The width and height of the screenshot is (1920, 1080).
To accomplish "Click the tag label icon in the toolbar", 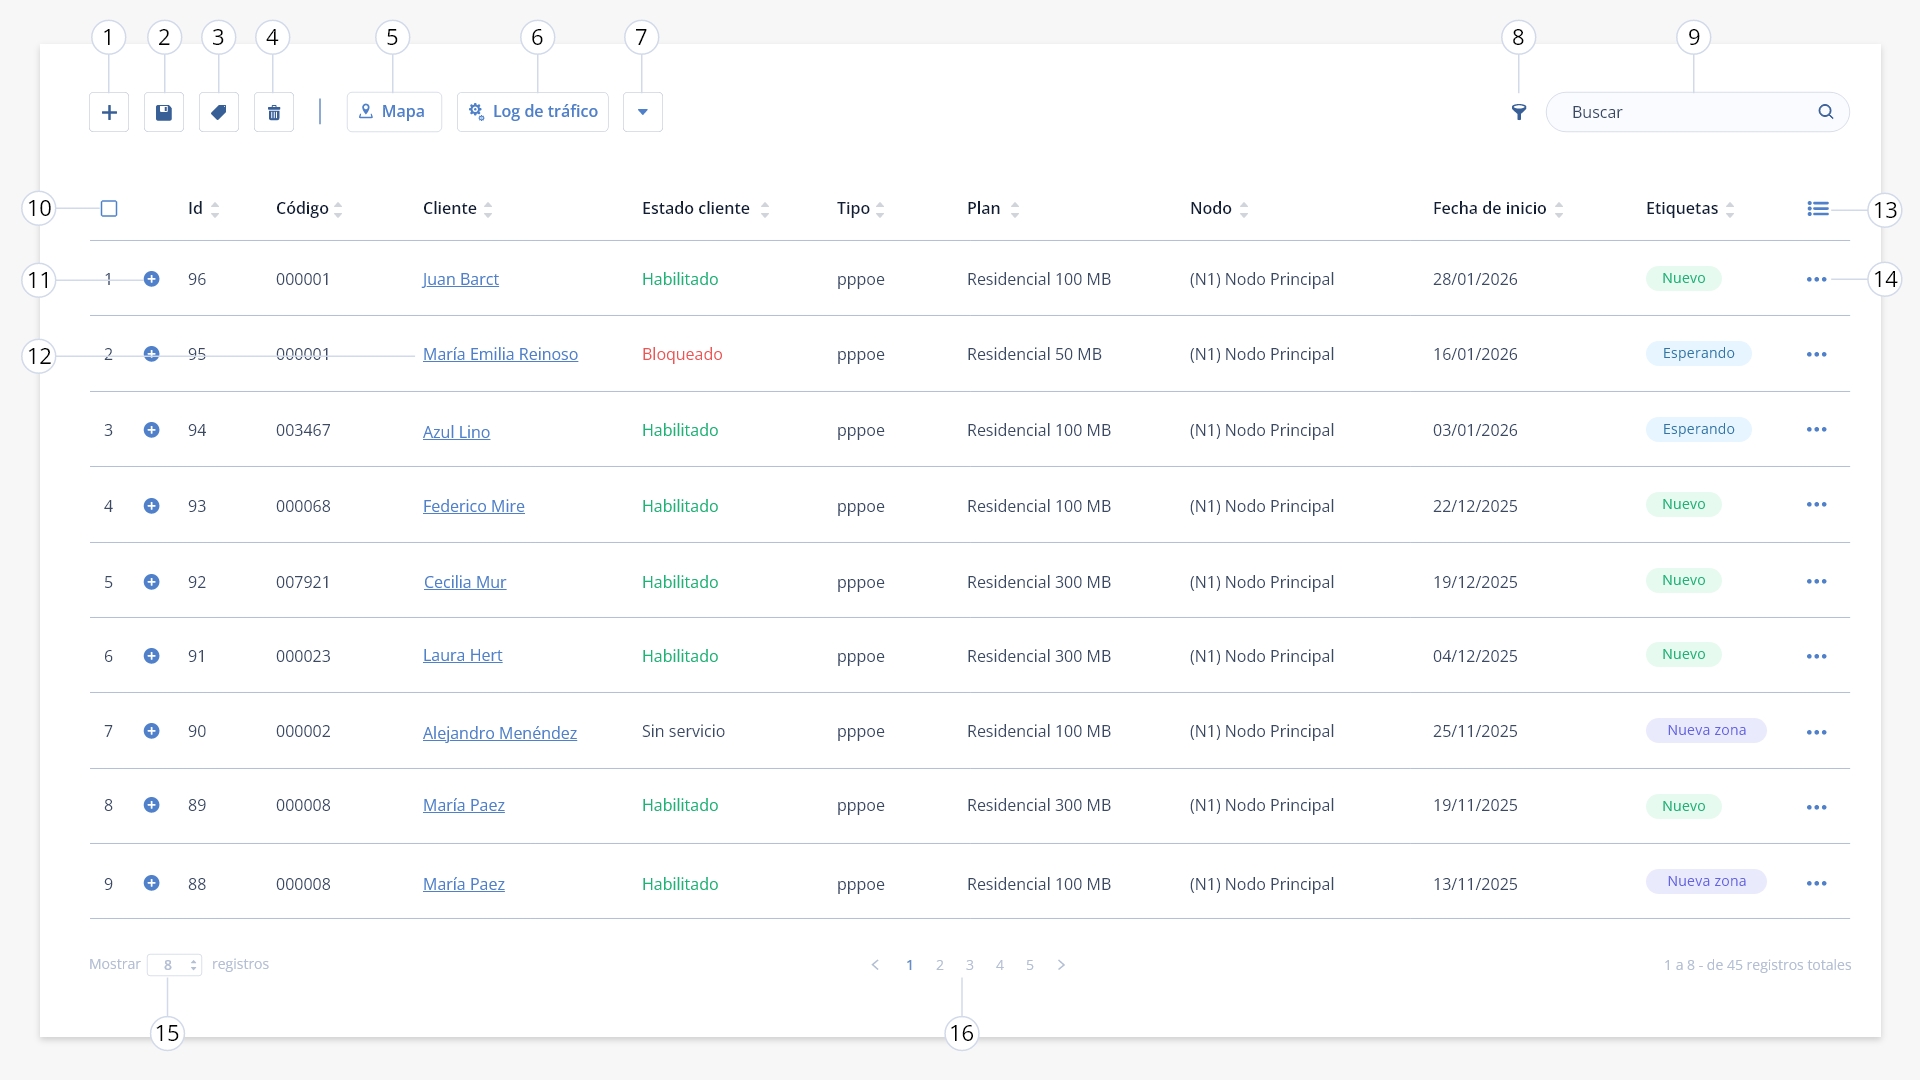I will click(219, 112).
